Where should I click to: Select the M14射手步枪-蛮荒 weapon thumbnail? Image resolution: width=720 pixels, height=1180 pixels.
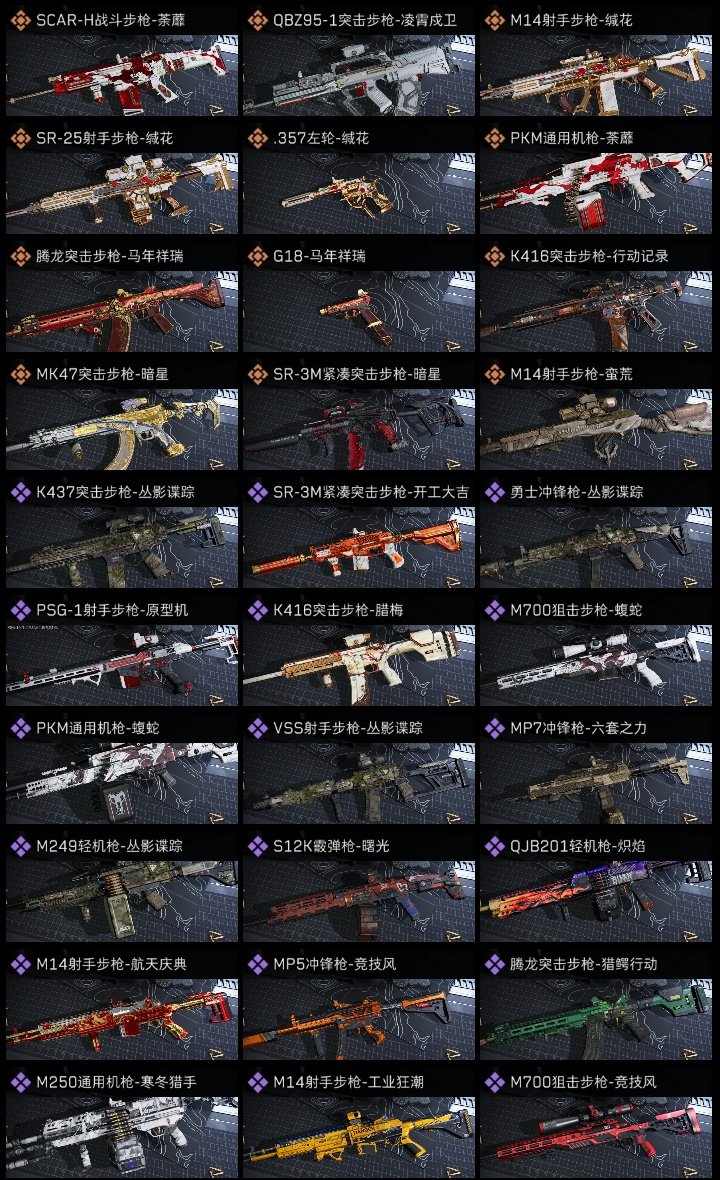coord(596,430)
